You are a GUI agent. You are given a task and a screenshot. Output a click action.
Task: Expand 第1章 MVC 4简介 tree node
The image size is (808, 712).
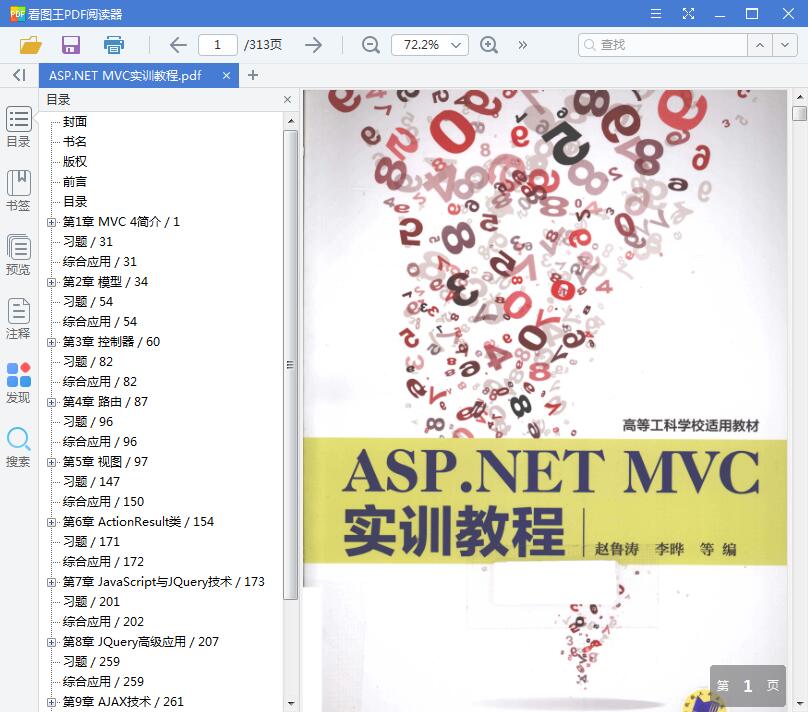tap(51, 222)
